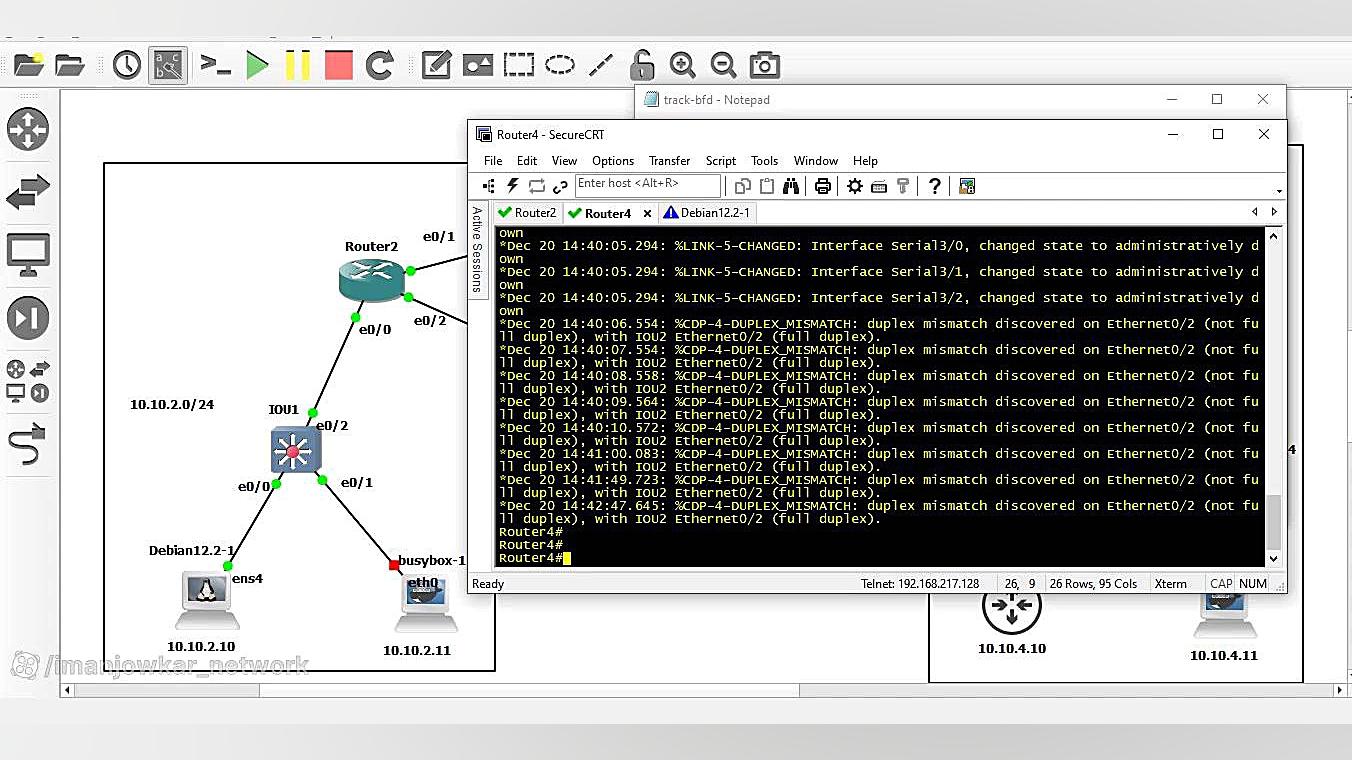Open SecureCRT Transfer menu
Image resolution: width=1352 pixels, height=760 pixels.
tap(669, 161)
